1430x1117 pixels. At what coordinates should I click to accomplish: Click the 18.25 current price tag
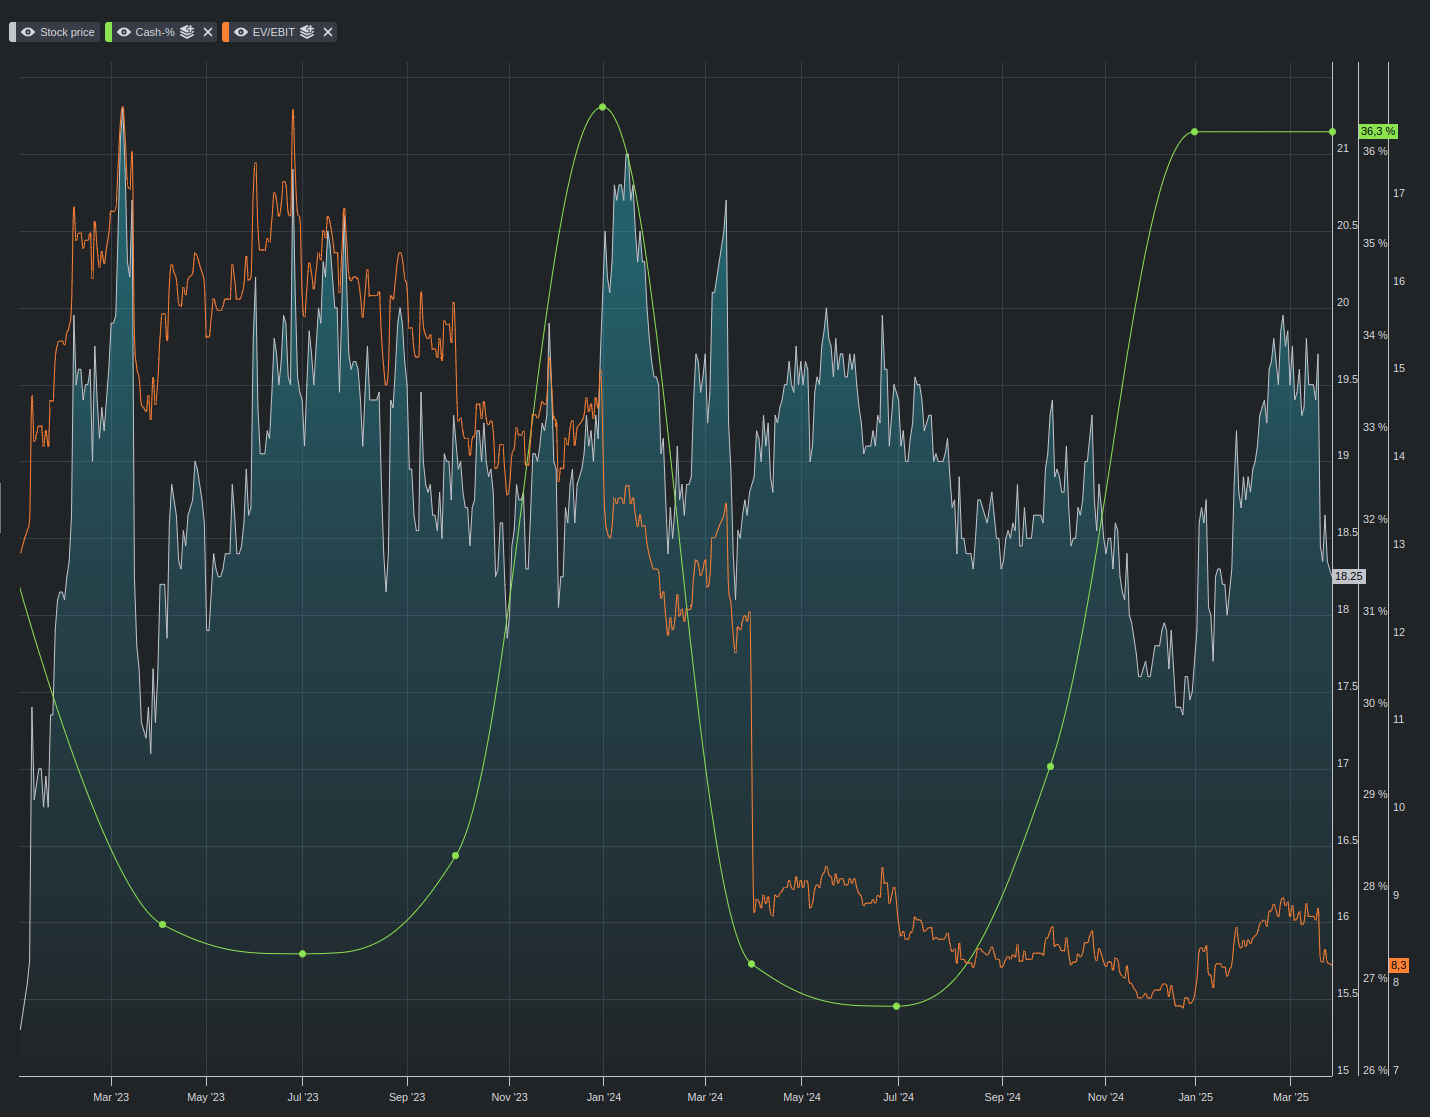pyautogui.click(x=1348, y=576)
